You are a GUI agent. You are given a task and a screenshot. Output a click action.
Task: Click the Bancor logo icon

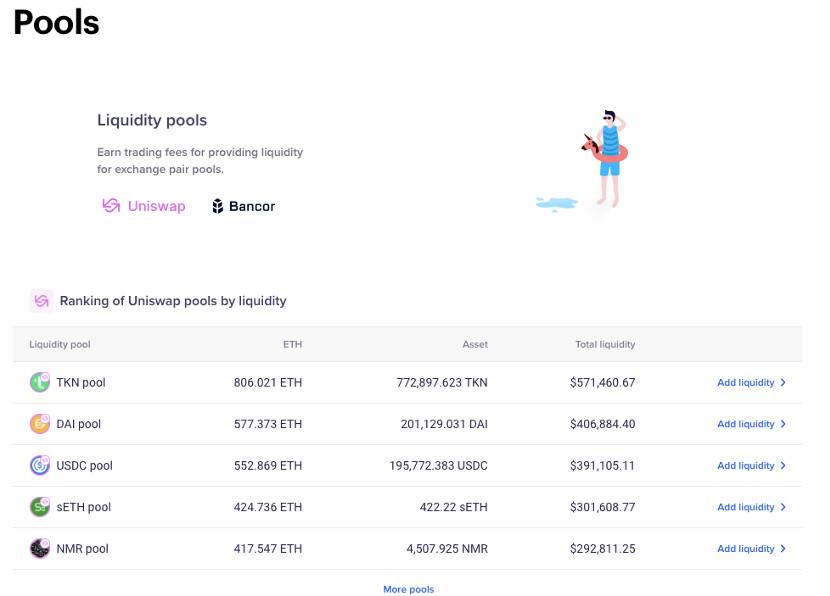218,206
